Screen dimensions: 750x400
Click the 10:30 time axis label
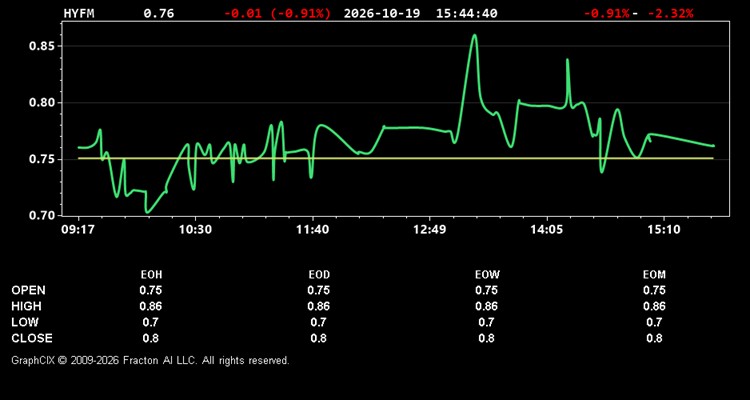(196, 230)
